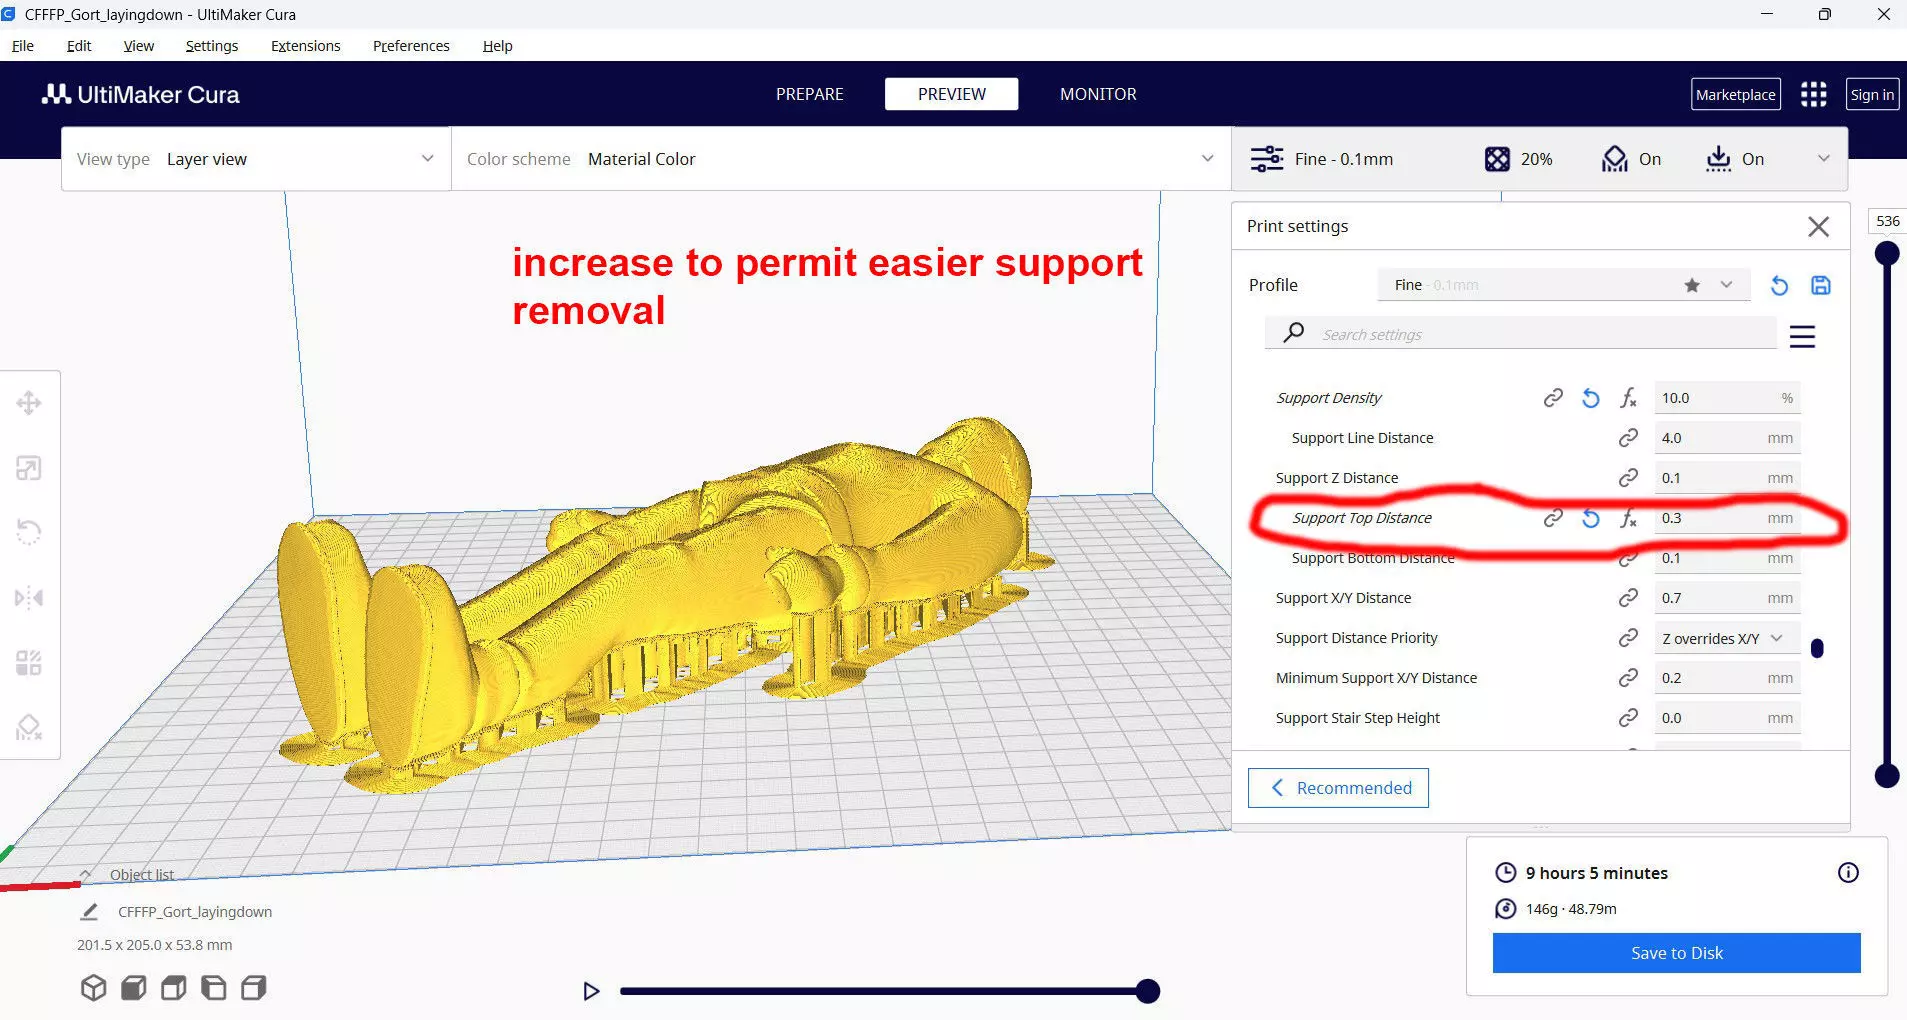Click link icon for Support Stair Step Height
This screenshot has width=1907, height=1020.
pyautogui.click(x=1628, y=718)
